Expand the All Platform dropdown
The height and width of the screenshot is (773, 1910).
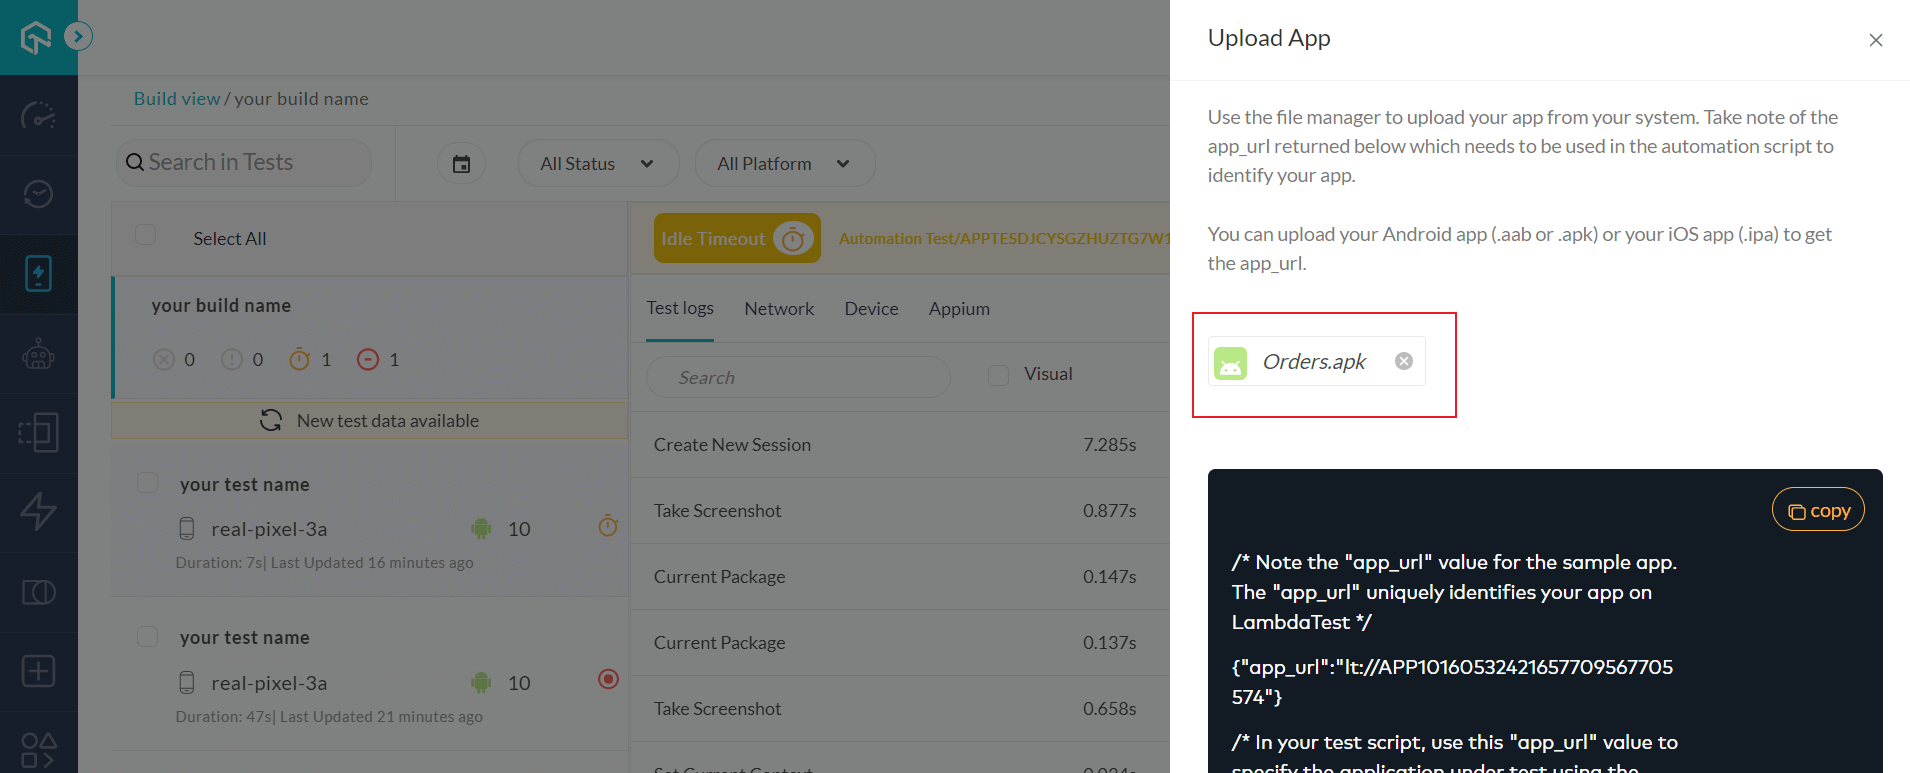[x=783, y=164]
